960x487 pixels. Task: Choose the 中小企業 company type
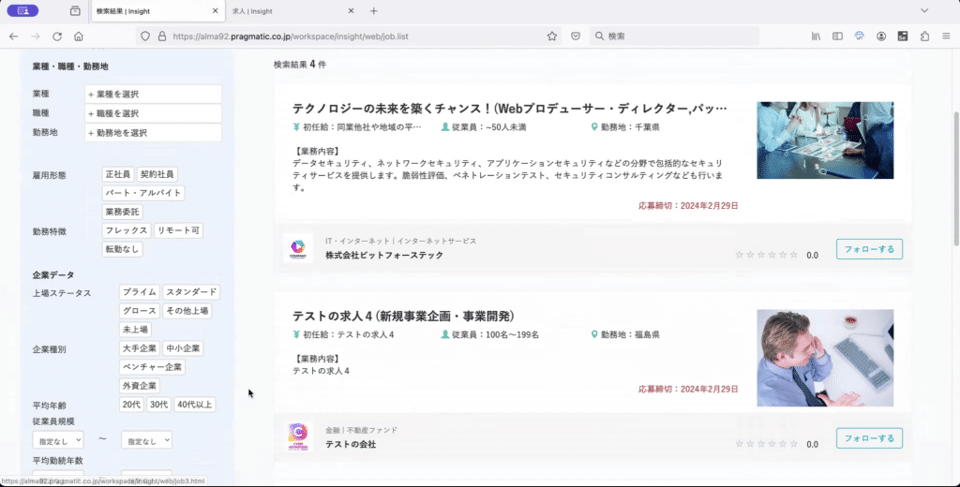(x=183, y=349)
